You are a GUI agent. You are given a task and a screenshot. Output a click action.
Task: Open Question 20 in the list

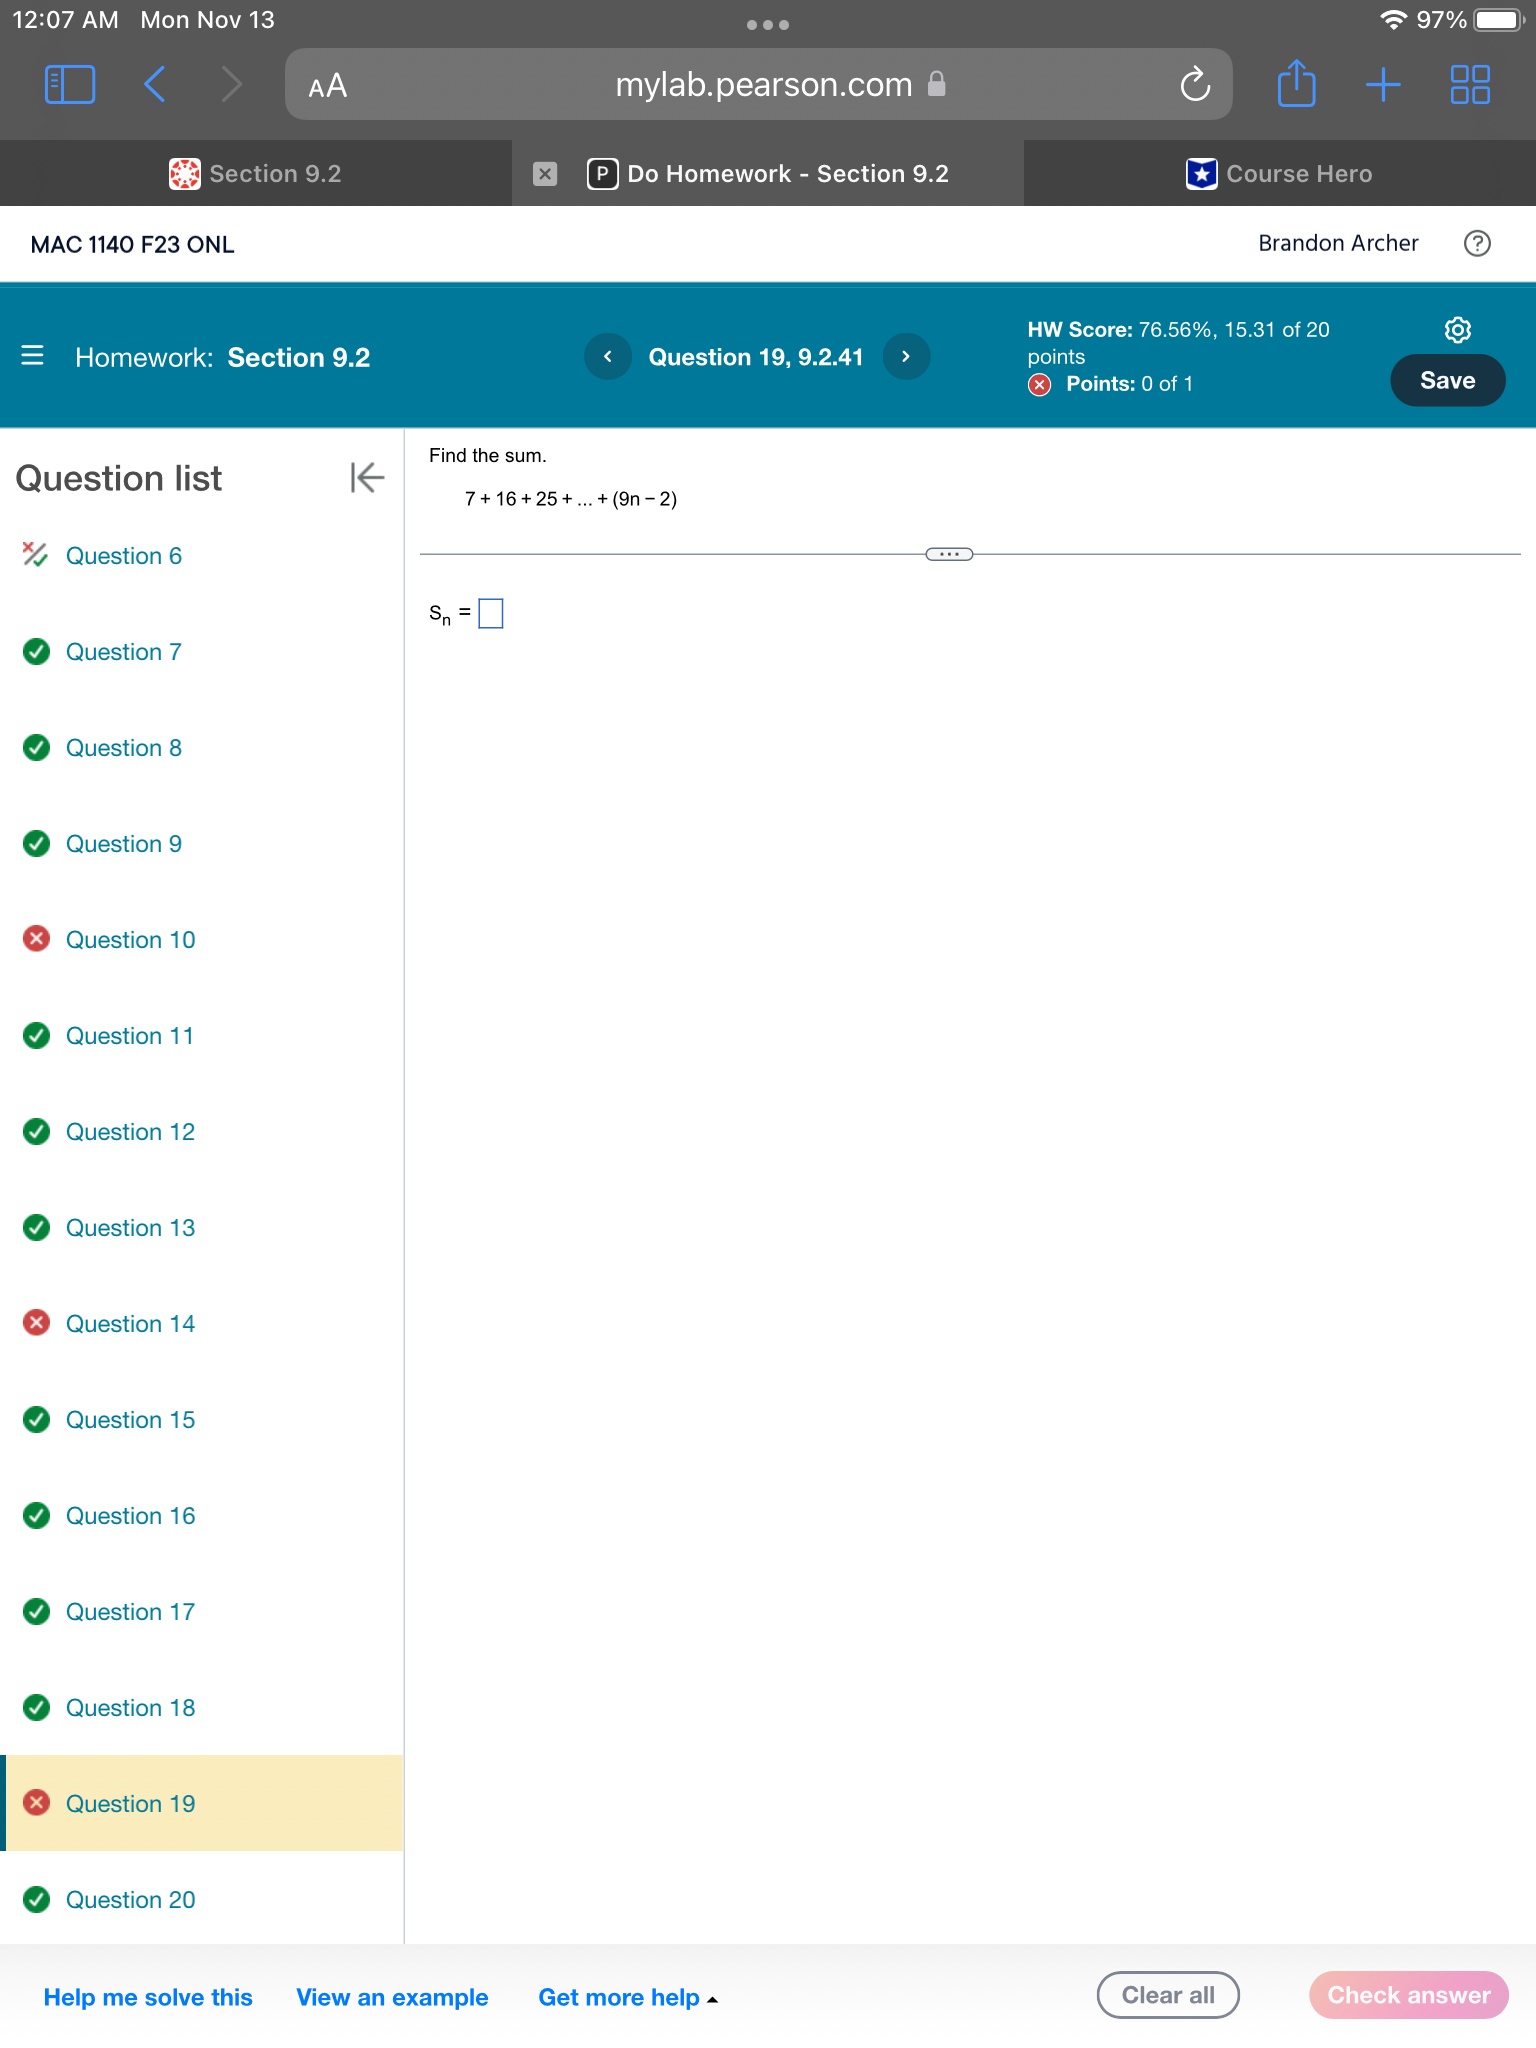coord(131,1900)
